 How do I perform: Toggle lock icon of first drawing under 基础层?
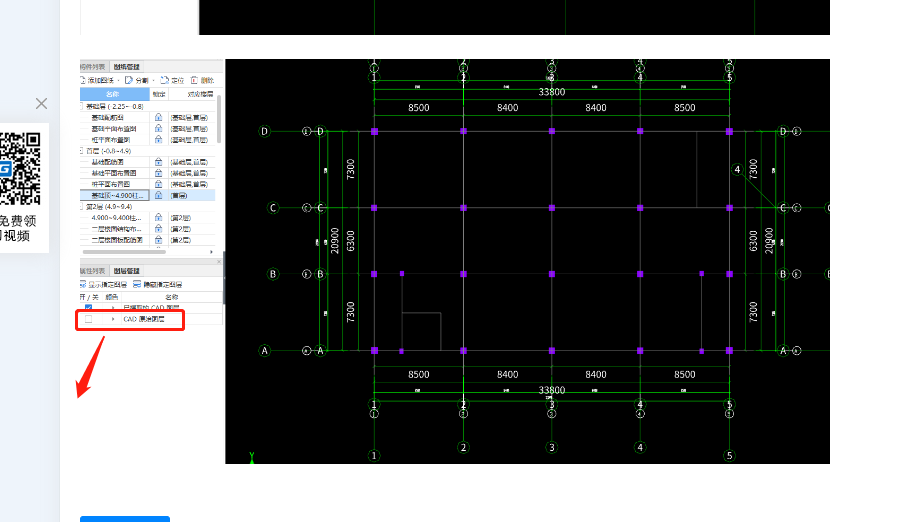159,117
